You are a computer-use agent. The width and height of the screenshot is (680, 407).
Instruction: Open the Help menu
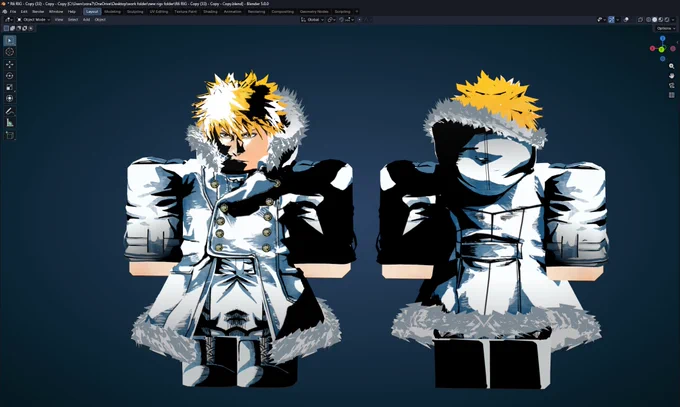pyautogui.click(x=72, y=12)
